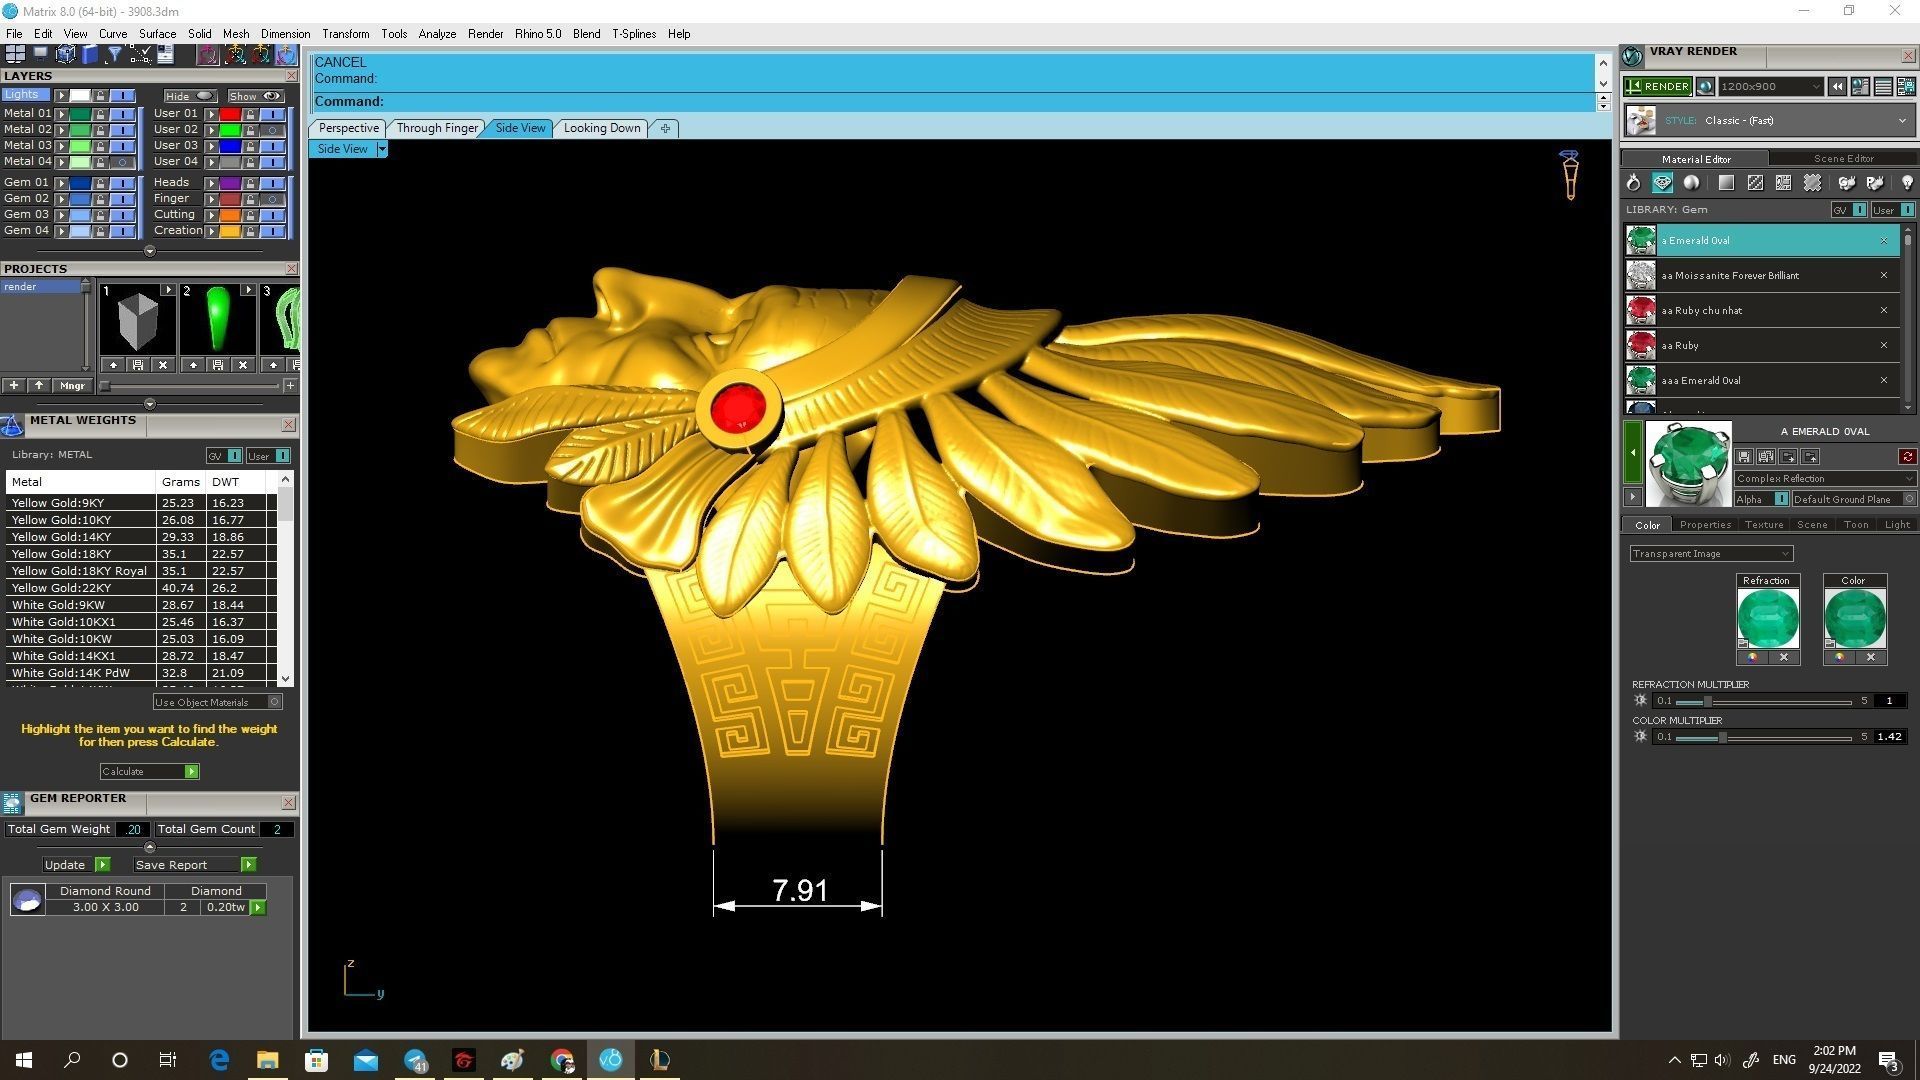
Task: Open the T-Splines menu
Action: tap(633, 34)
